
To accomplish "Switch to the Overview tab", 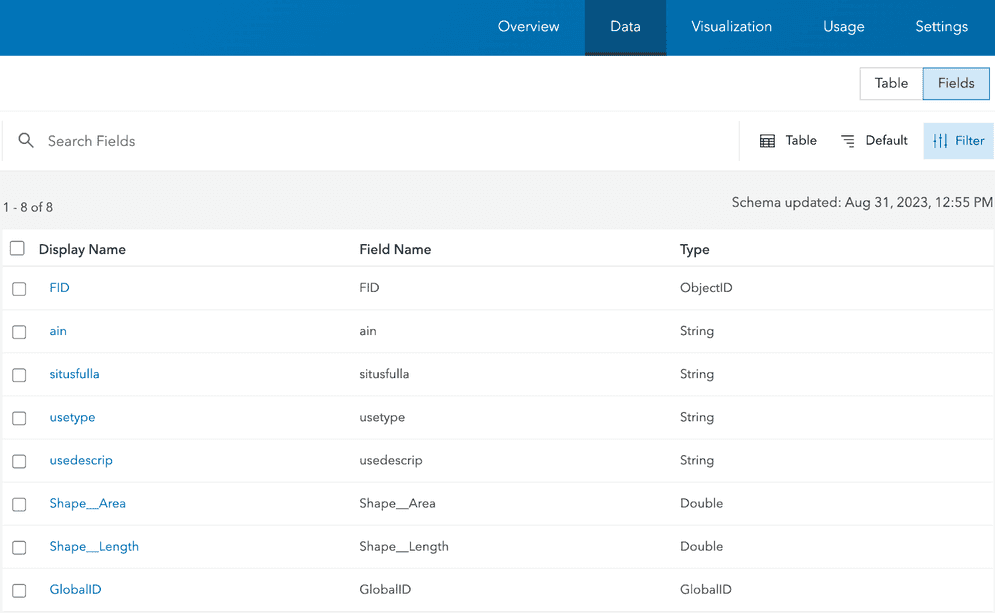I will coord(528,27).
